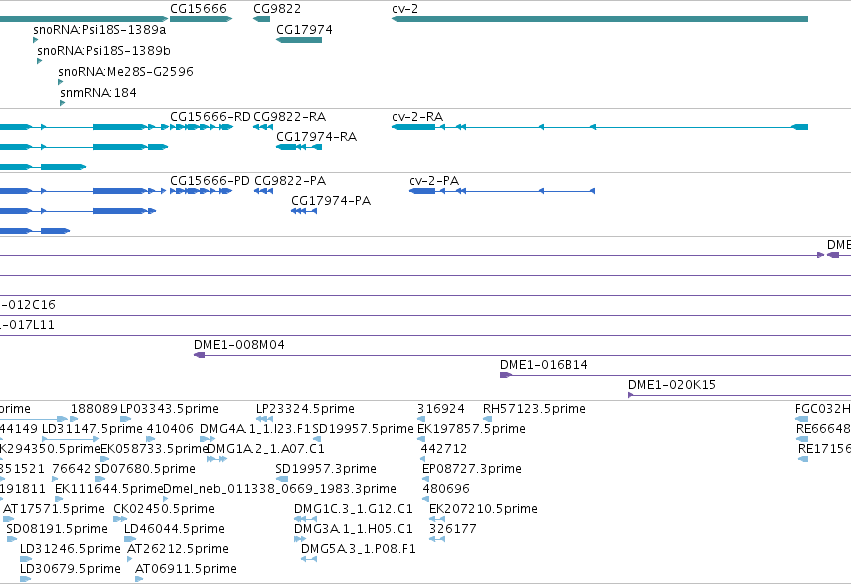Select the DME1-016B14 clone start marker
851x584 pixels.
(x=506, y=375)
